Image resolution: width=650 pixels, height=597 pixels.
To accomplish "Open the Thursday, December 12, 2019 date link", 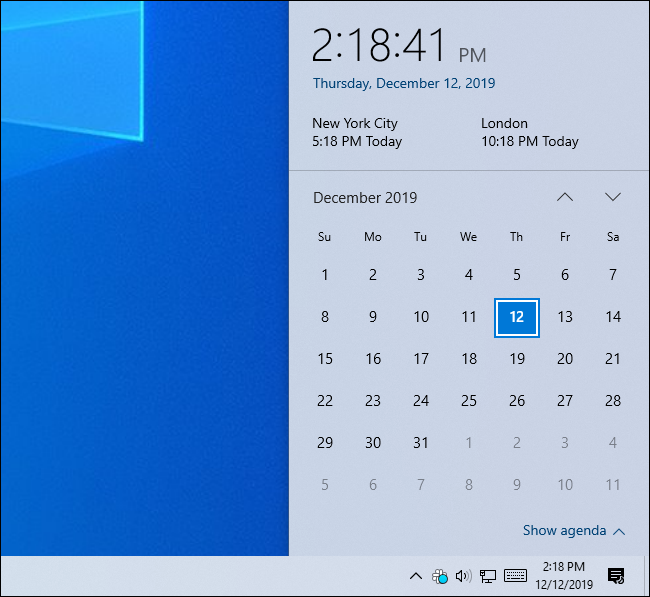I will pyautogui.click(x=404, y=83).
